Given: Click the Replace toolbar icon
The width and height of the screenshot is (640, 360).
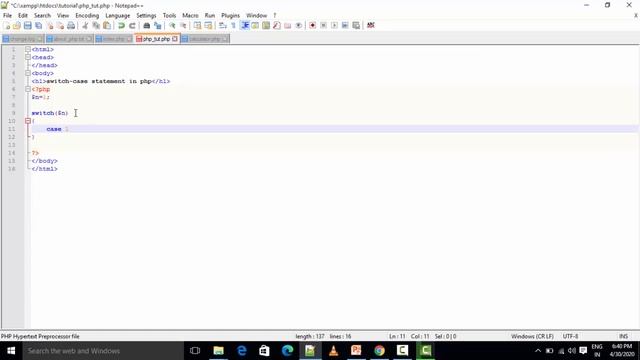Looking at the screenshot, I should click(158, 25).
